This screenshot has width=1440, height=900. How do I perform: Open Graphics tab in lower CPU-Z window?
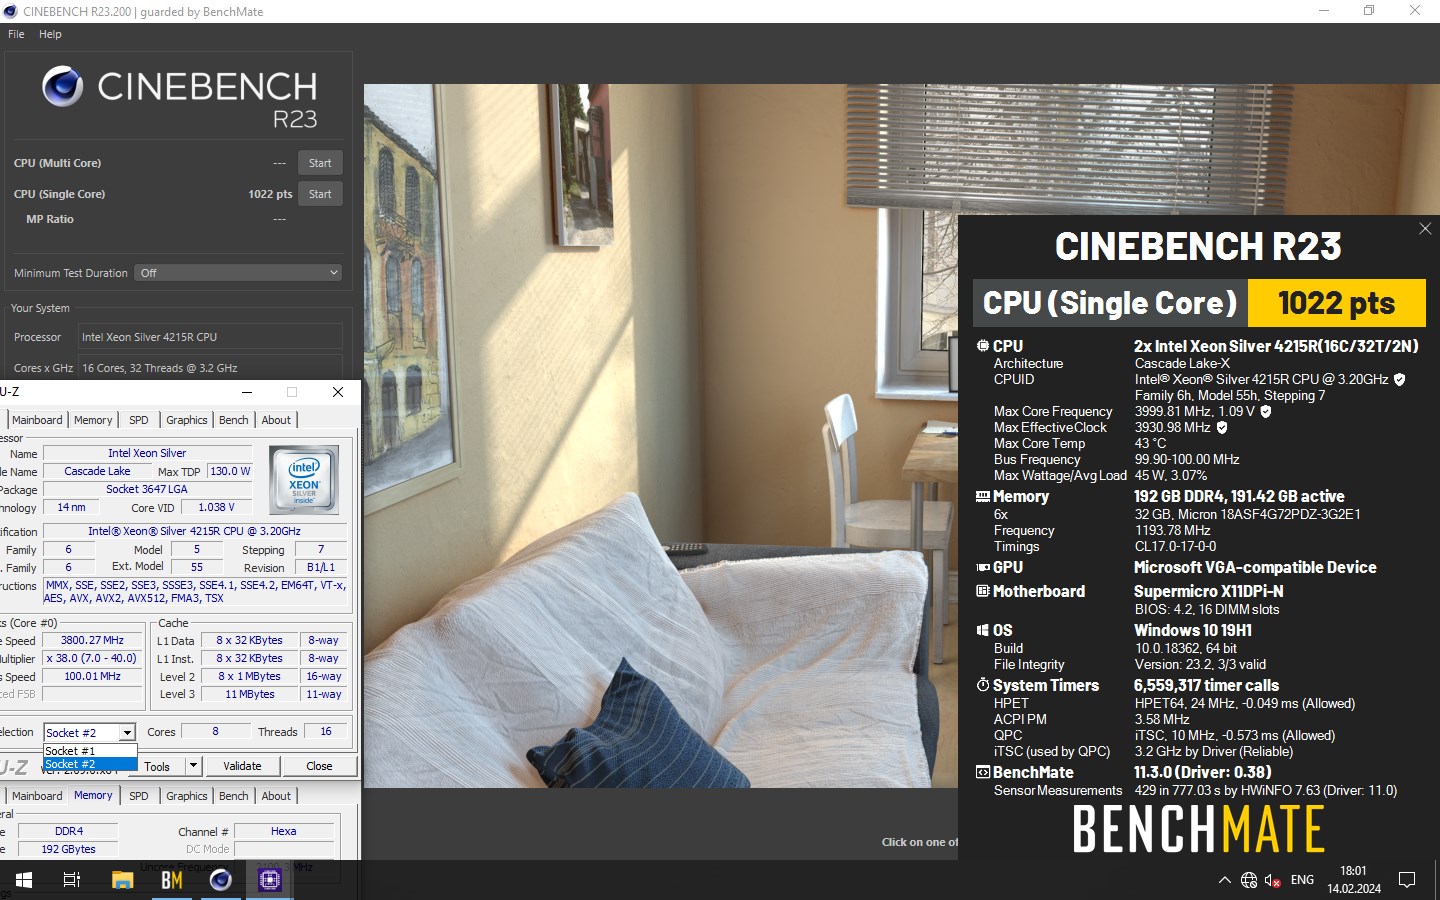tap(187, 796)
